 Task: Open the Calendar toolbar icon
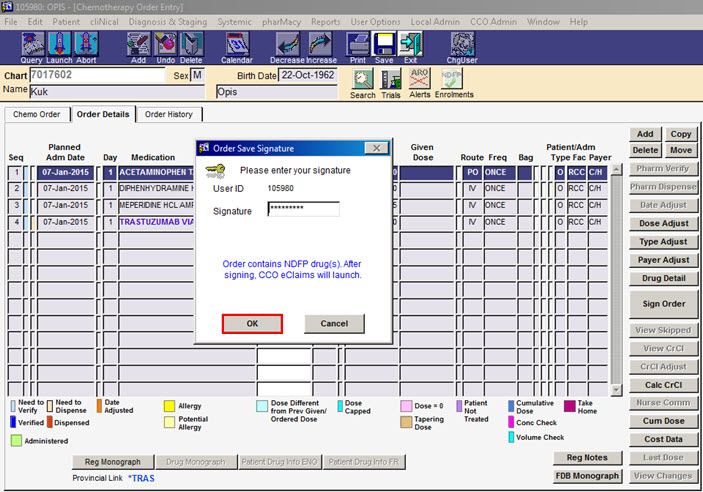[x=237, y=44]
